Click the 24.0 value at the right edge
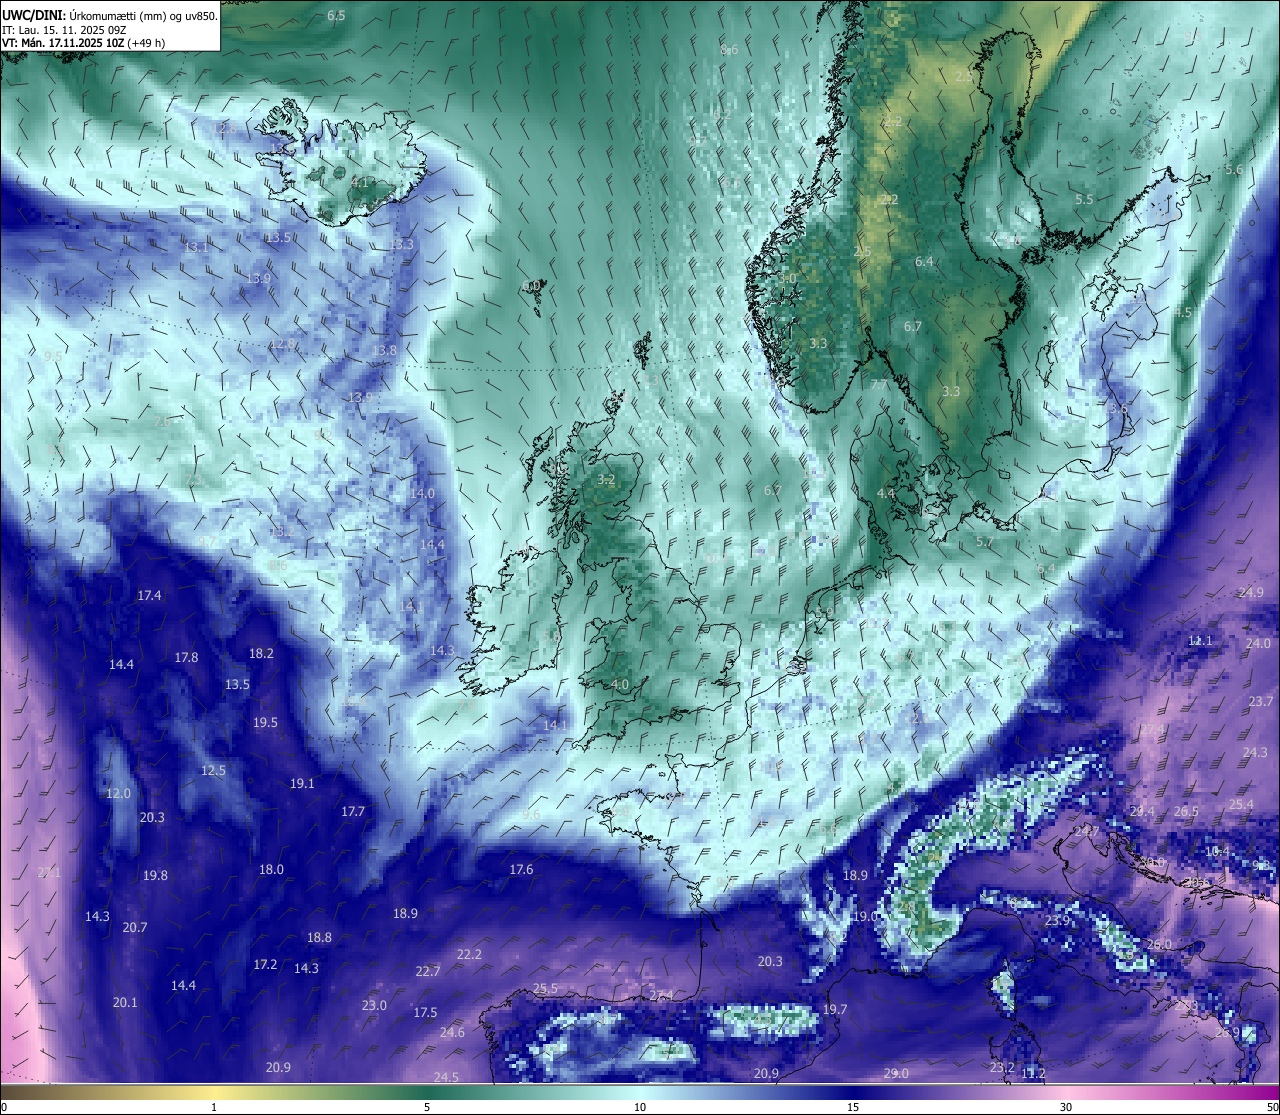Image resolution: width=1280 pixels, height=1115 pixels. point(1258,643)
